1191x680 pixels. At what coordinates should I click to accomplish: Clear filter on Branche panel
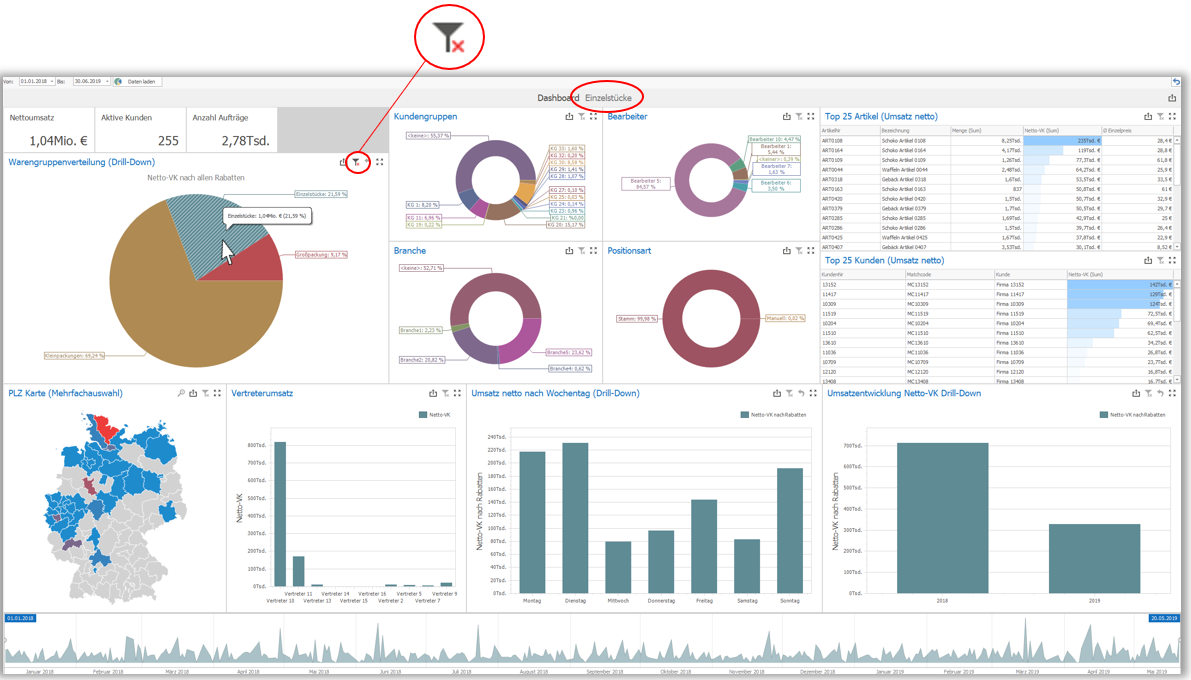point(581,250)
